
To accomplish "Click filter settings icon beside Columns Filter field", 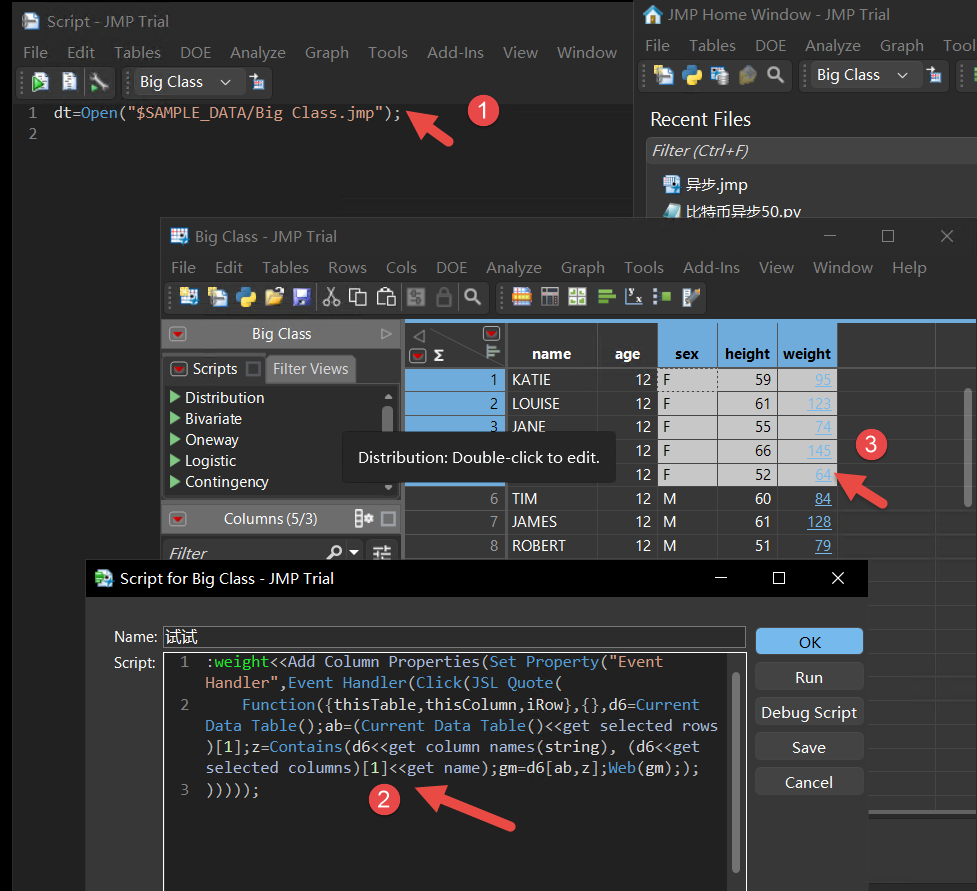I will [381, 552].
